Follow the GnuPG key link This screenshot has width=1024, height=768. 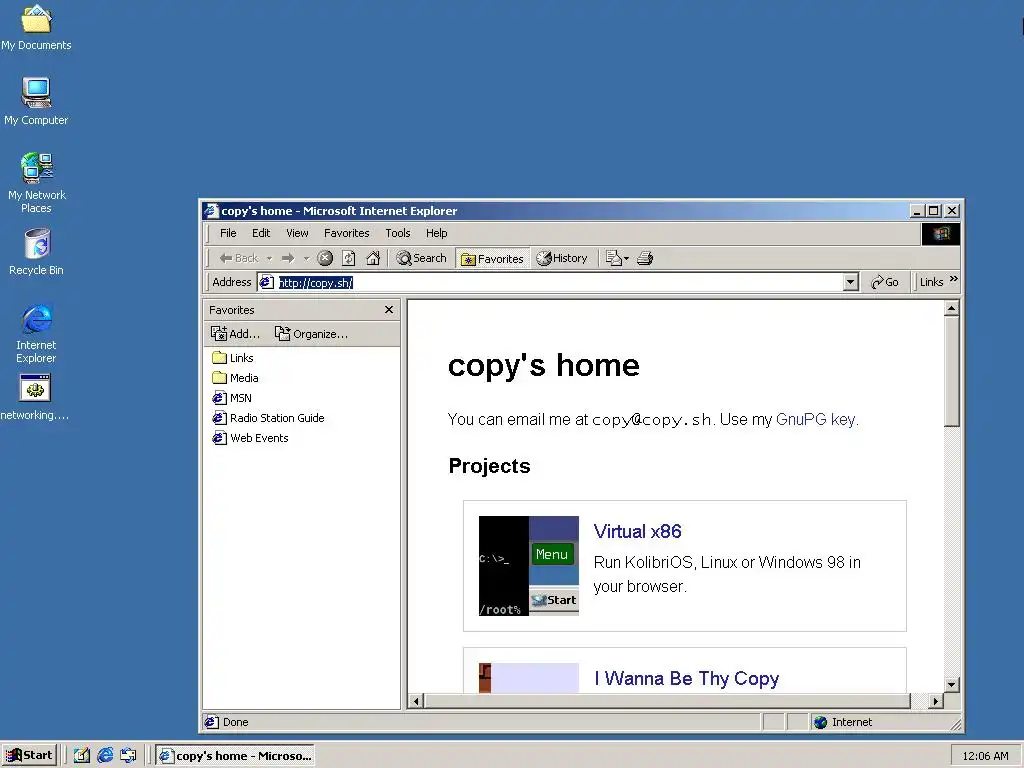[816, 419]
